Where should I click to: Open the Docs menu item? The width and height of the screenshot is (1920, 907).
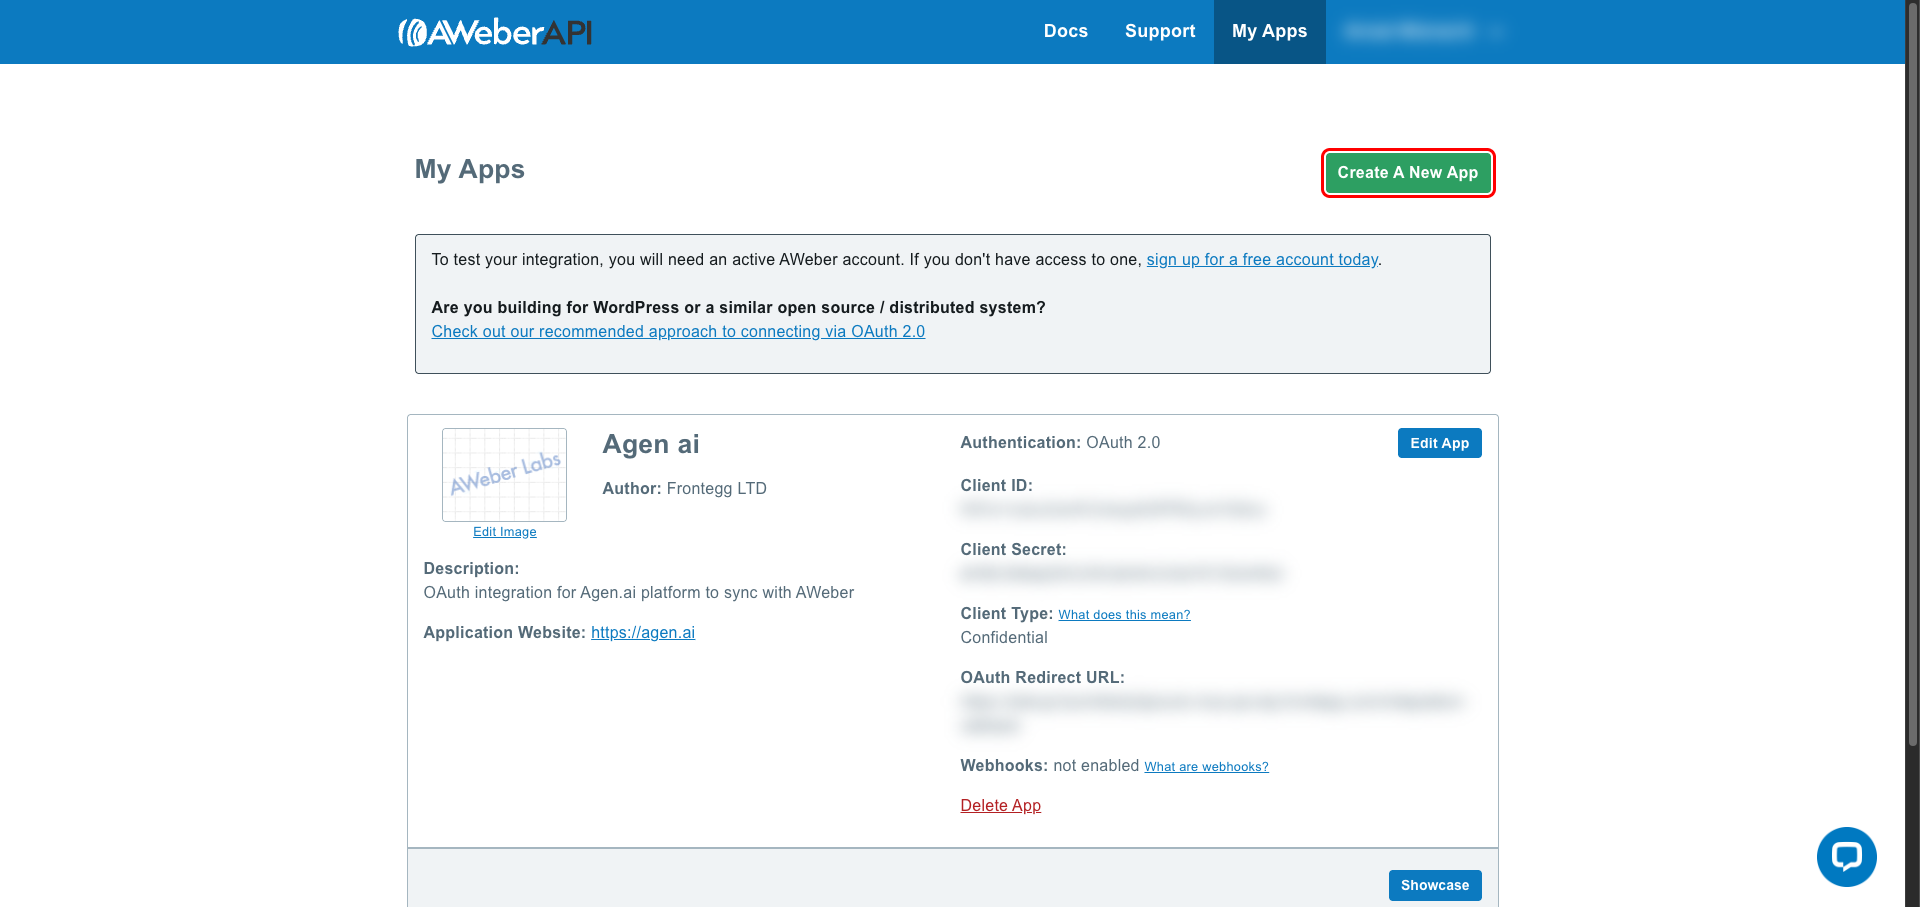coord(1065,31)
